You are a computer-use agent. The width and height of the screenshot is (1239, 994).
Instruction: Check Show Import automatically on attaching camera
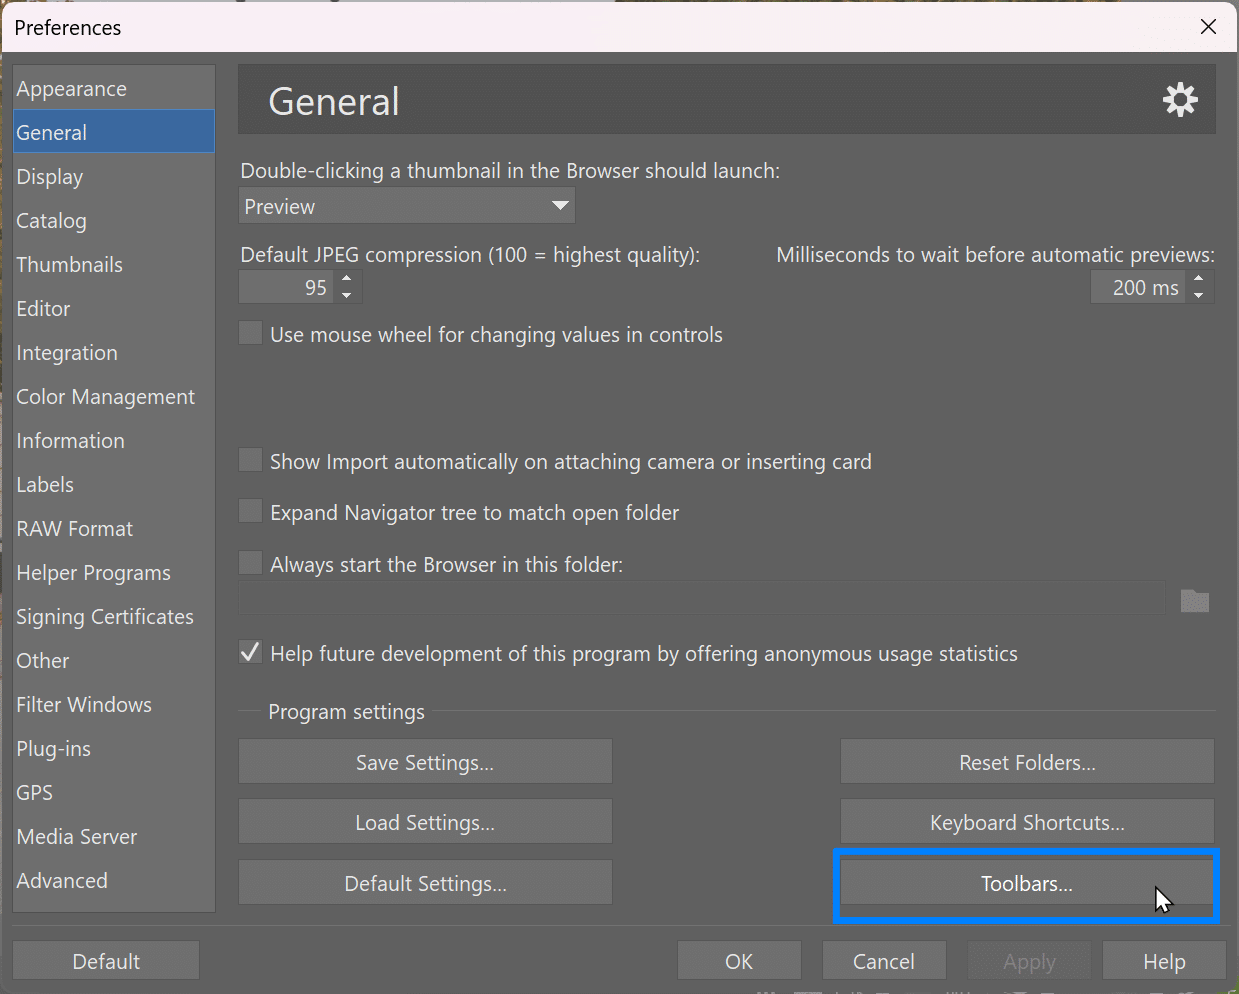[250, 460]
